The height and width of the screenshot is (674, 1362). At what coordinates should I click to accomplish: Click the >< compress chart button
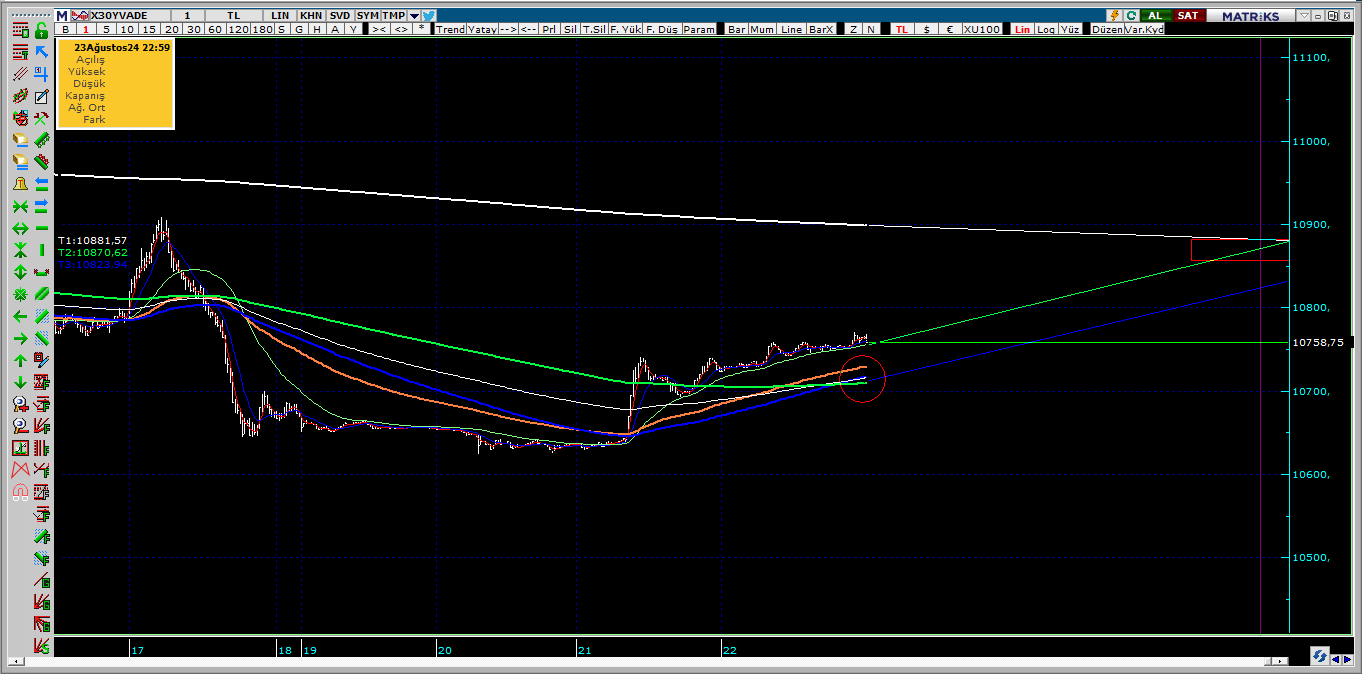379,29
